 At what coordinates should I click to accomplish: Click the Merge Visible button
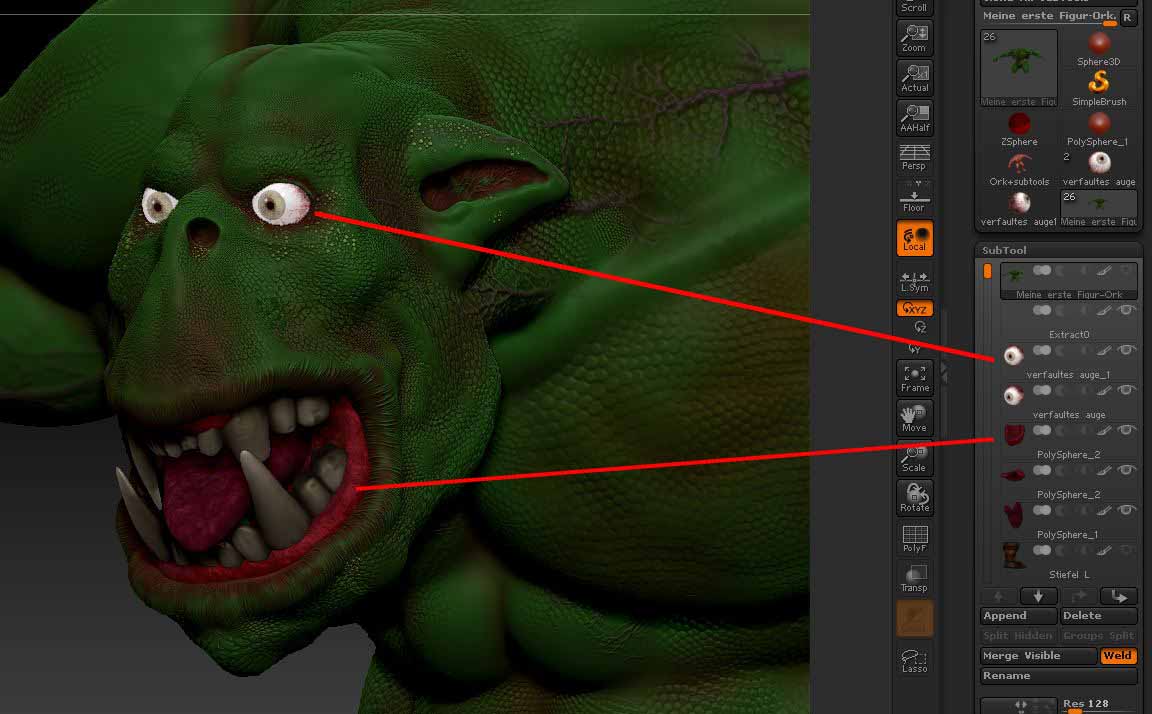coord(1038,656)
